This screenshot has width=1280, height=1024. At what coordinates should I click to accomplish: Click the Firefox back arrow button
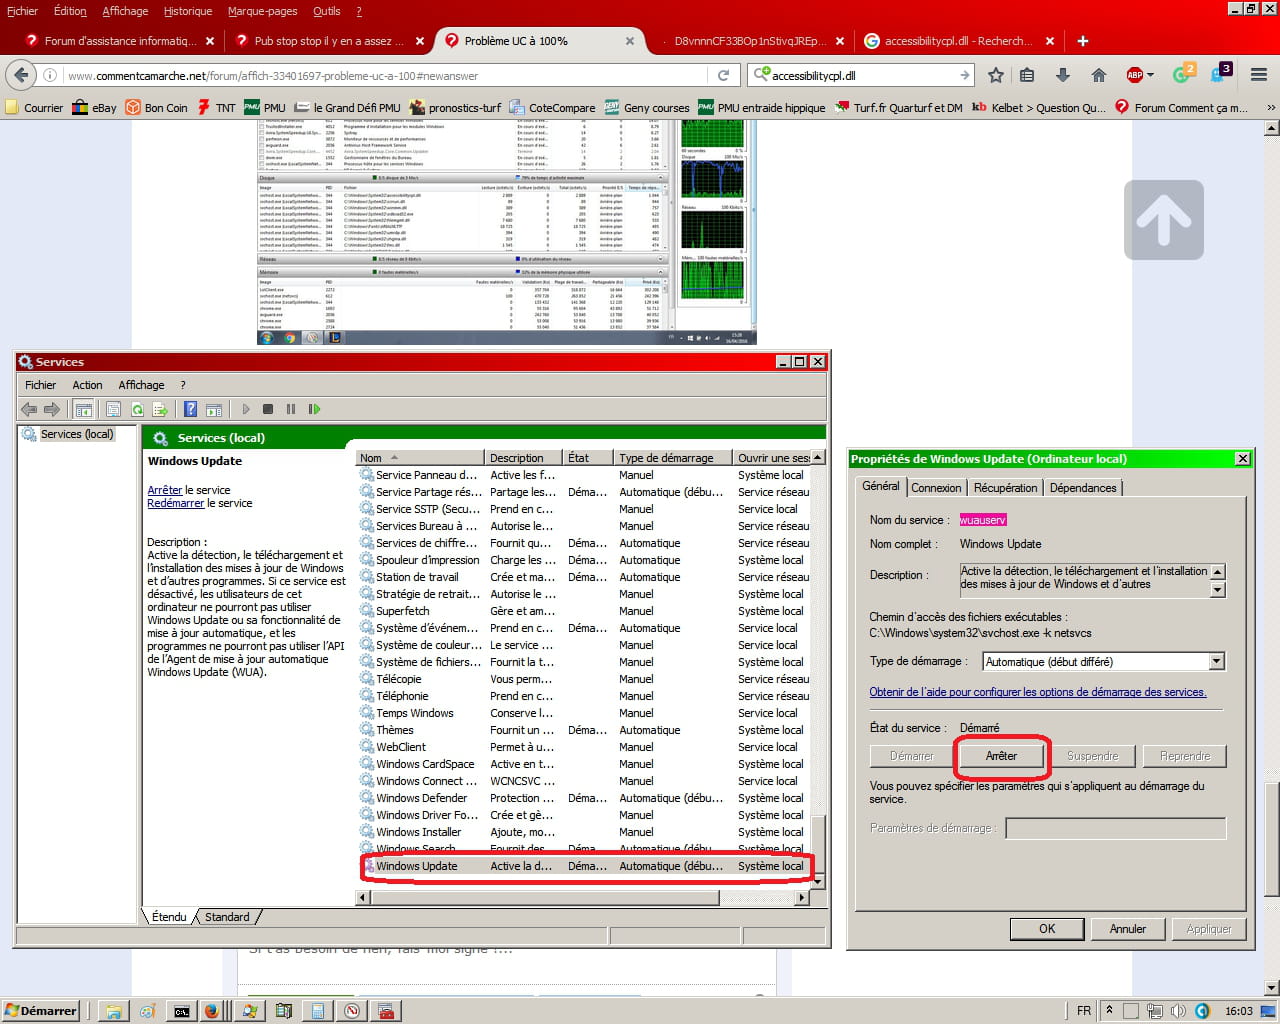click(21, 75)
